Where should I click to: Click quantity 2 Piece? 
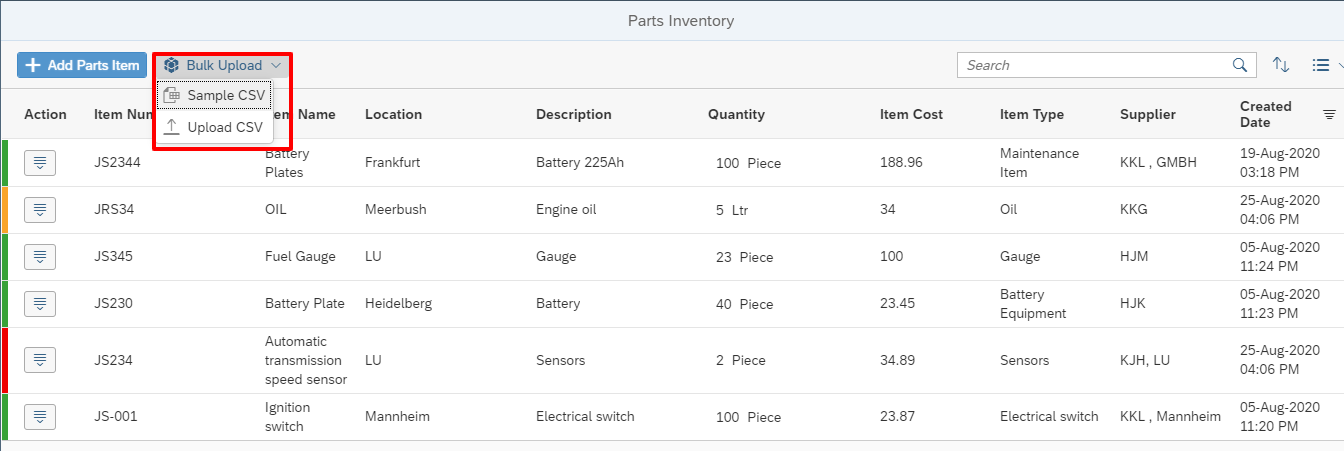(740, 360)
